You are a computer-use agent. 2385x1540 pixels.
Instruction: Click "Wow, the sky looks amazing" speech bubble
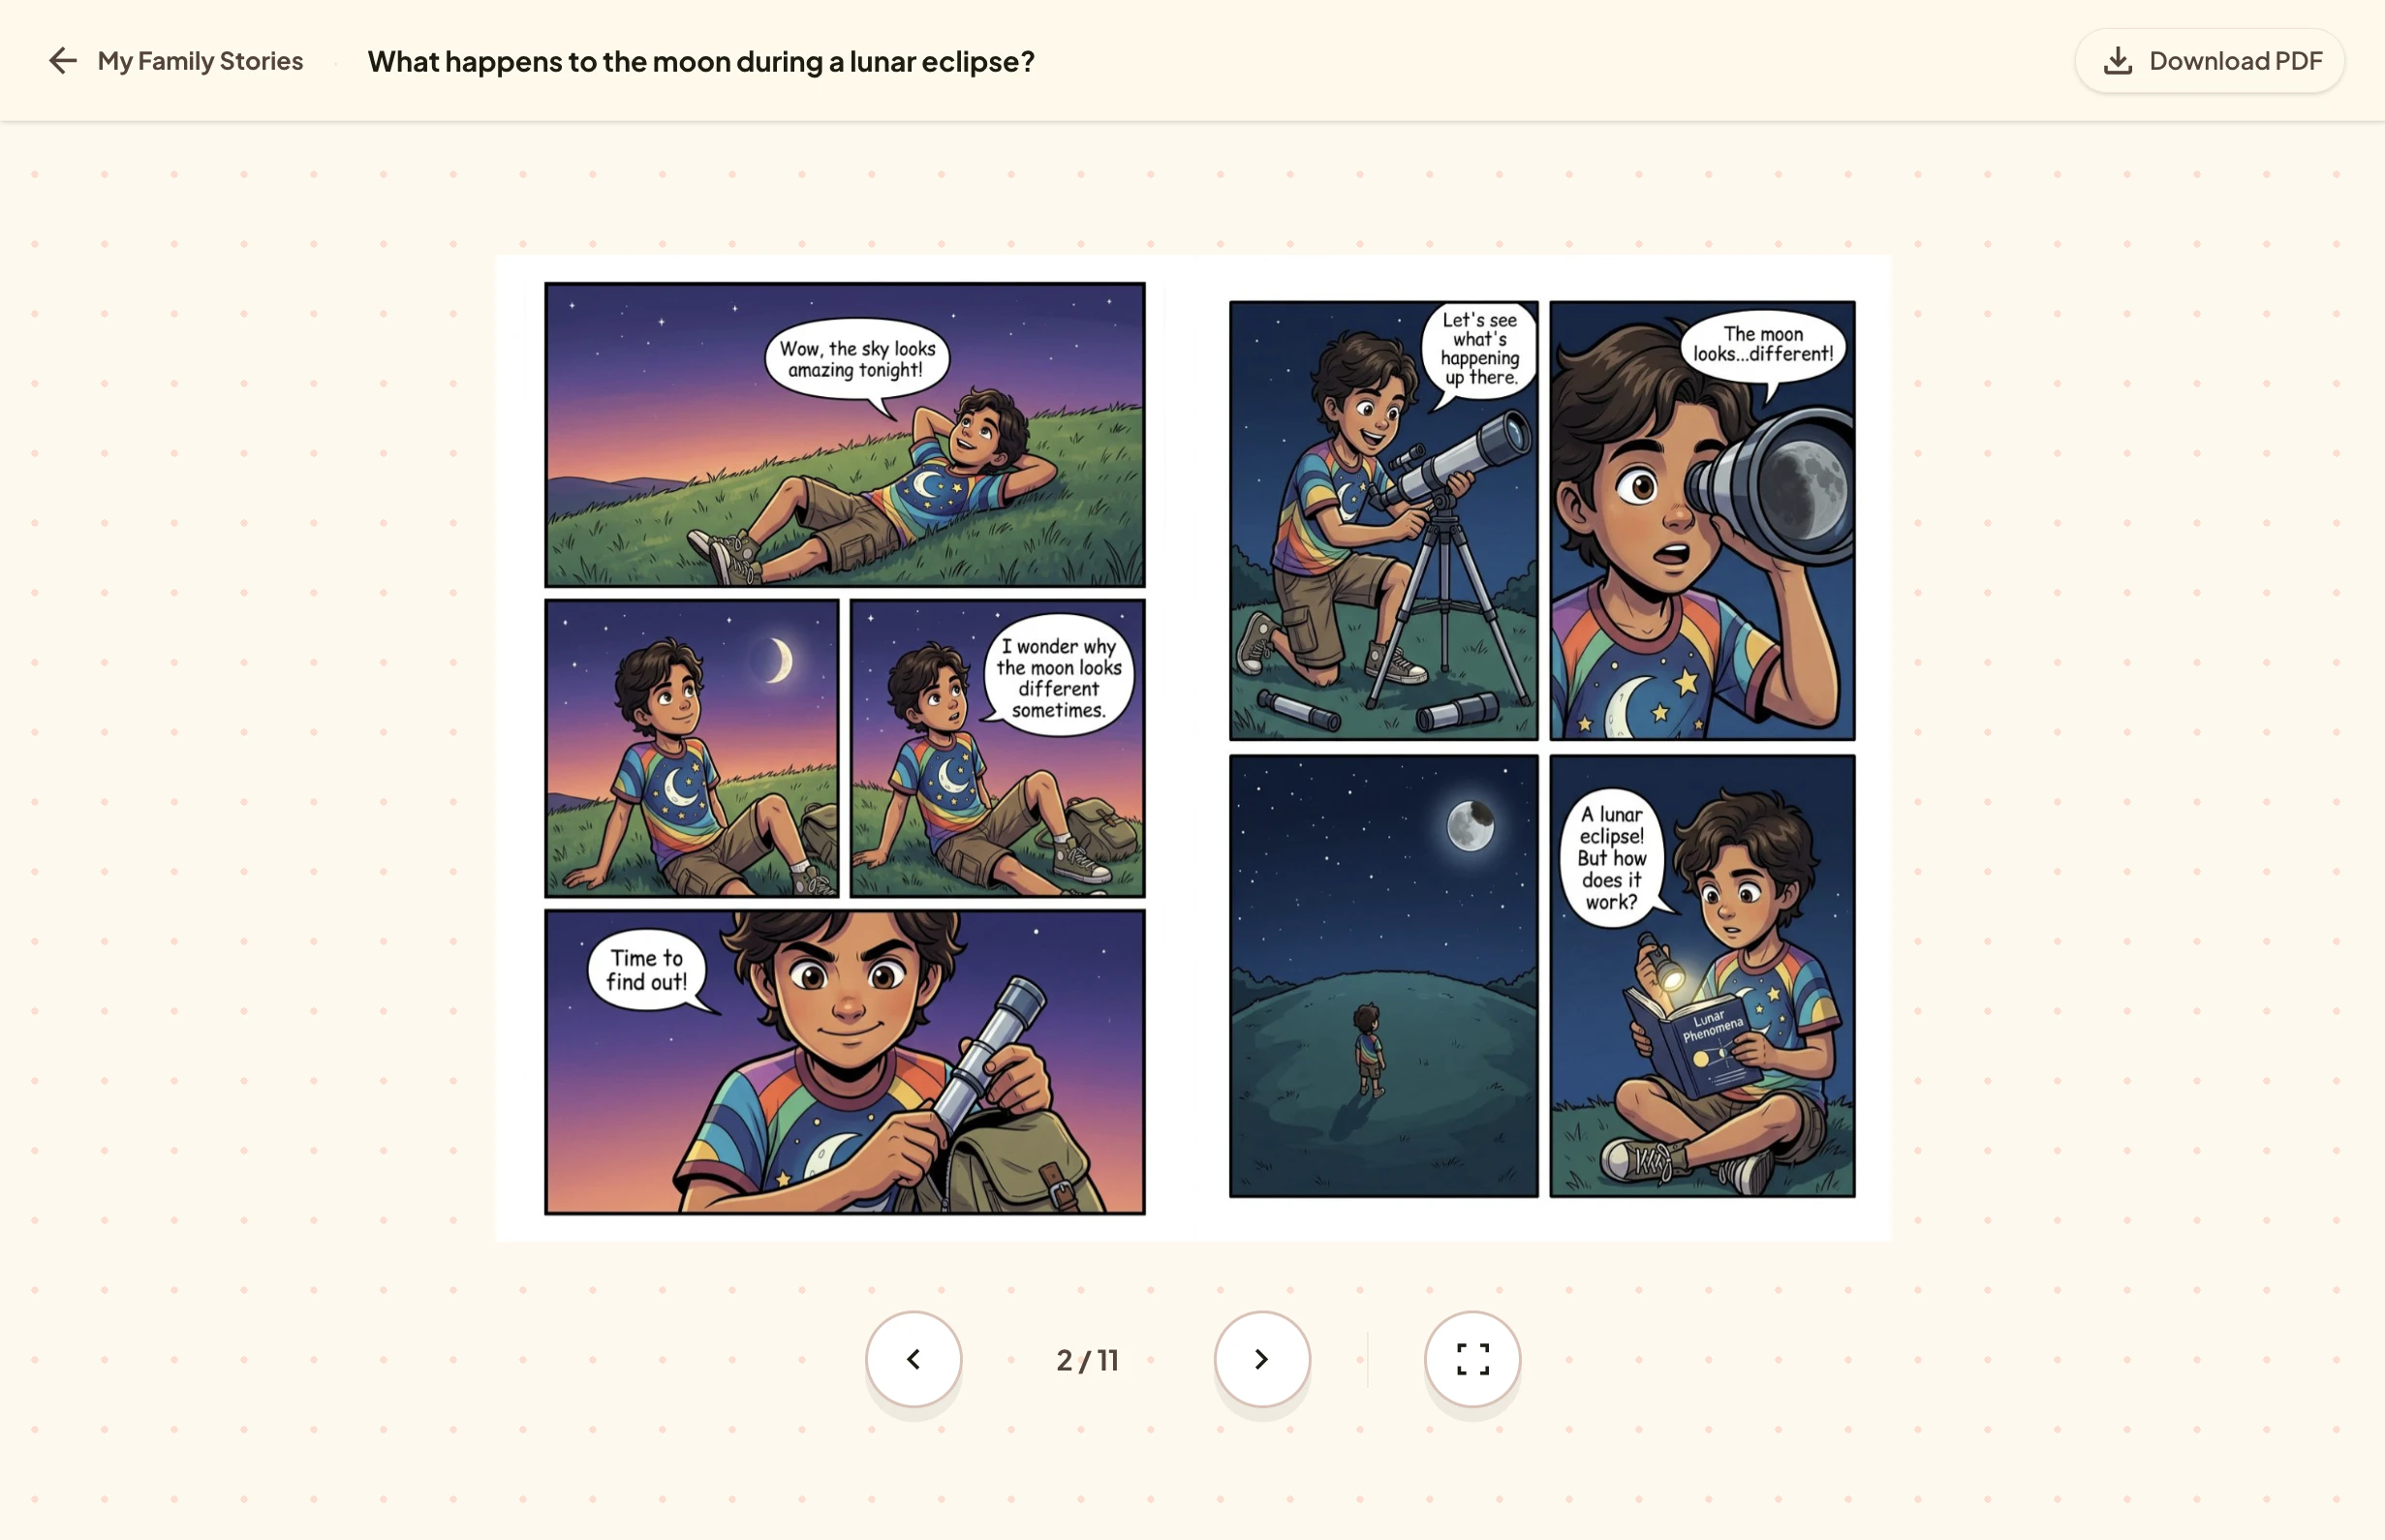point(857,360)
